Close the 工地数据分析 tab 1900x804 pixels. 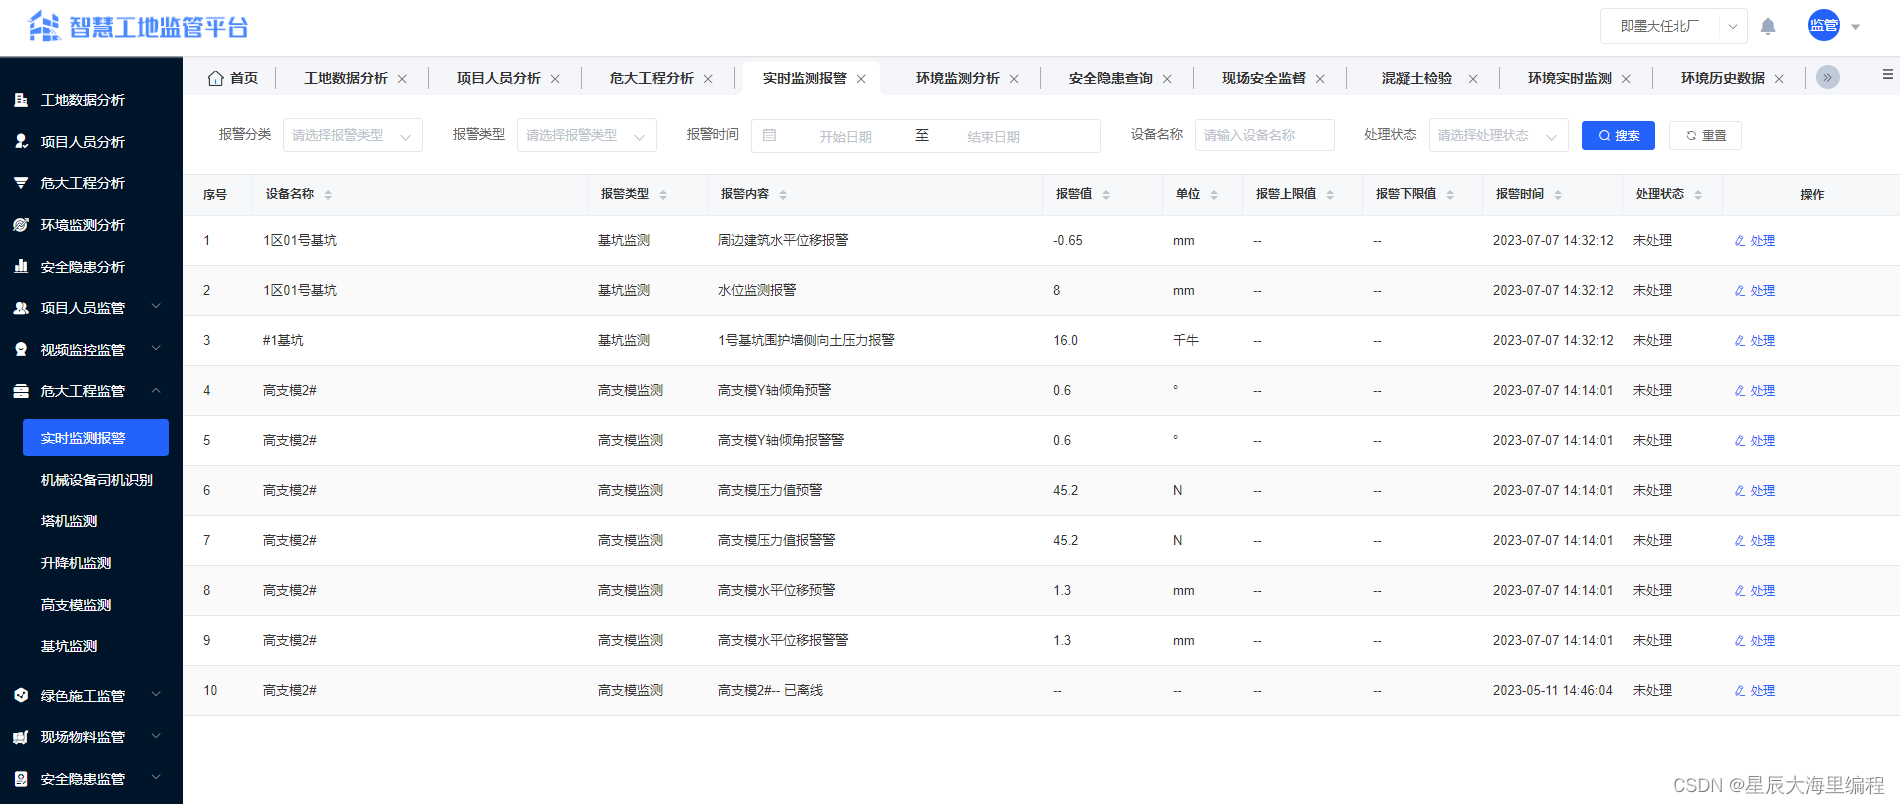coord(402,79)
